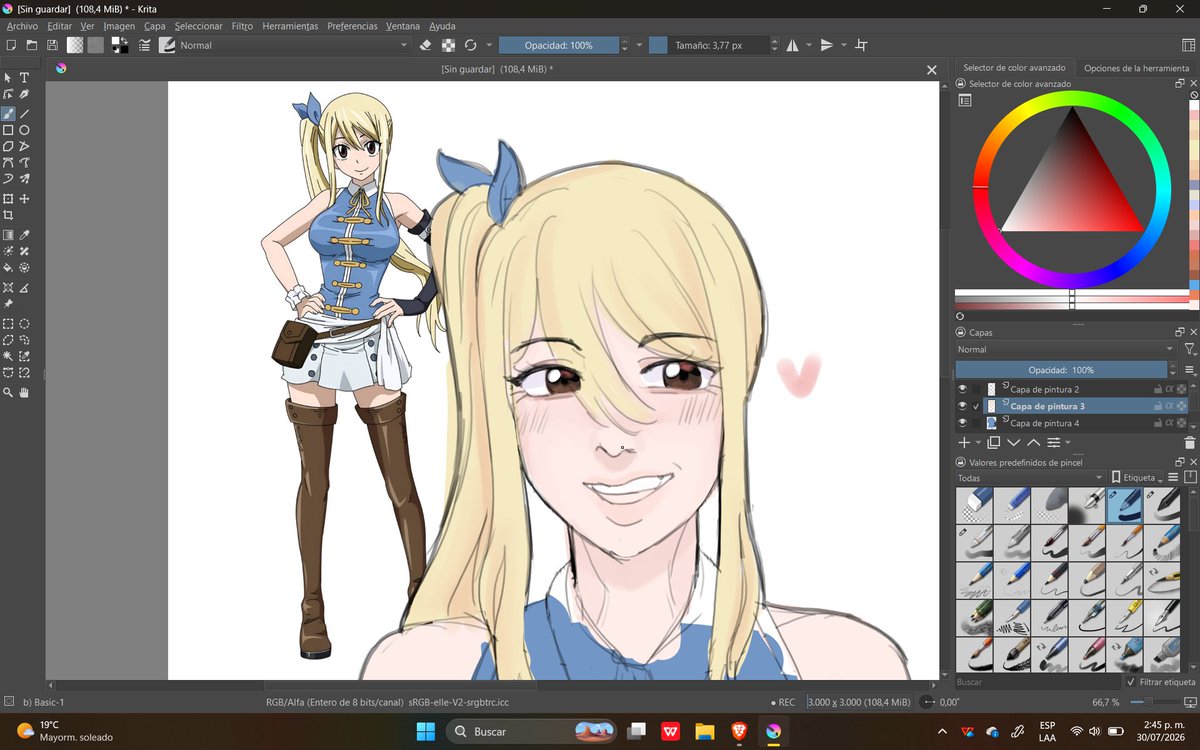Image resolution: width=1200 pixels, height=750 pixels.
Task: Select the Rectangle shape tool
Action: [8, 129]
